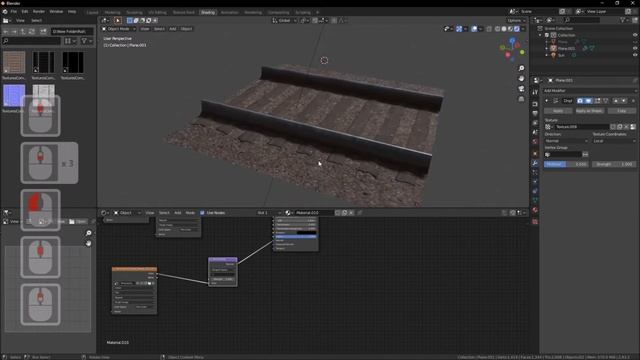Switch to the Animation workspace tab
This screenshot has width=640, height=360.
tap(229, 13)
